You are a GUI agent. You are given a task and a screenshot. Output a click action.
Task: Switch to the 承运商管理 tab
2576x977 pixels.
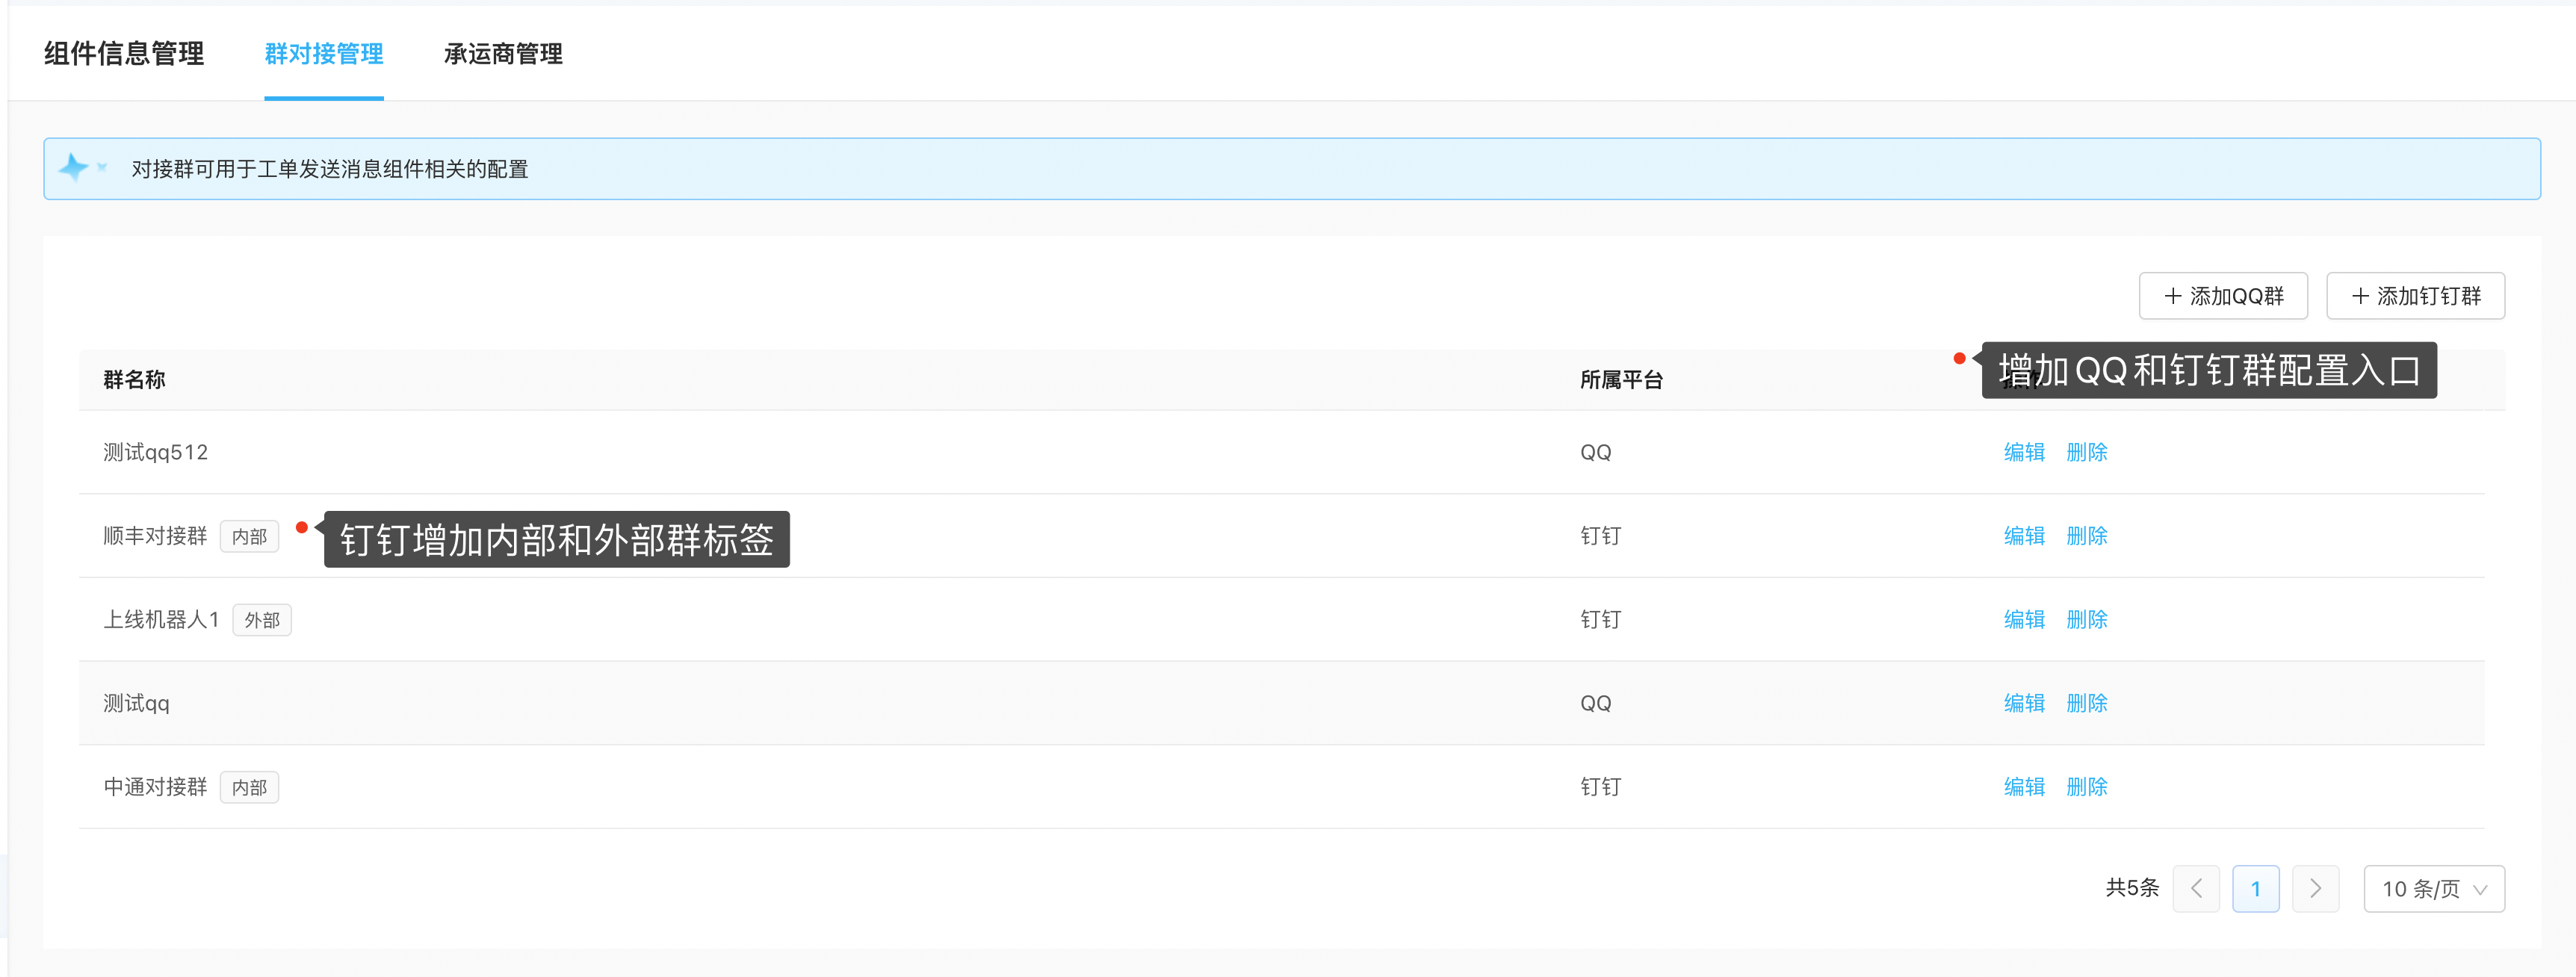[x=503, y=53]
